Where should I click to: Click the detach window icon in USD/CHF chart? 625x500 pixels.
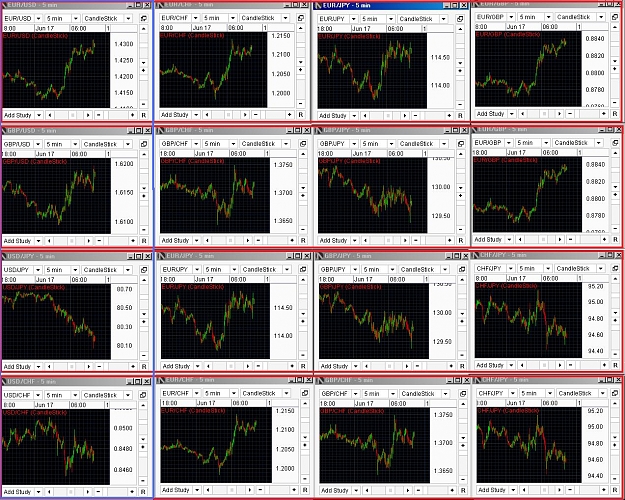(143, 395)
